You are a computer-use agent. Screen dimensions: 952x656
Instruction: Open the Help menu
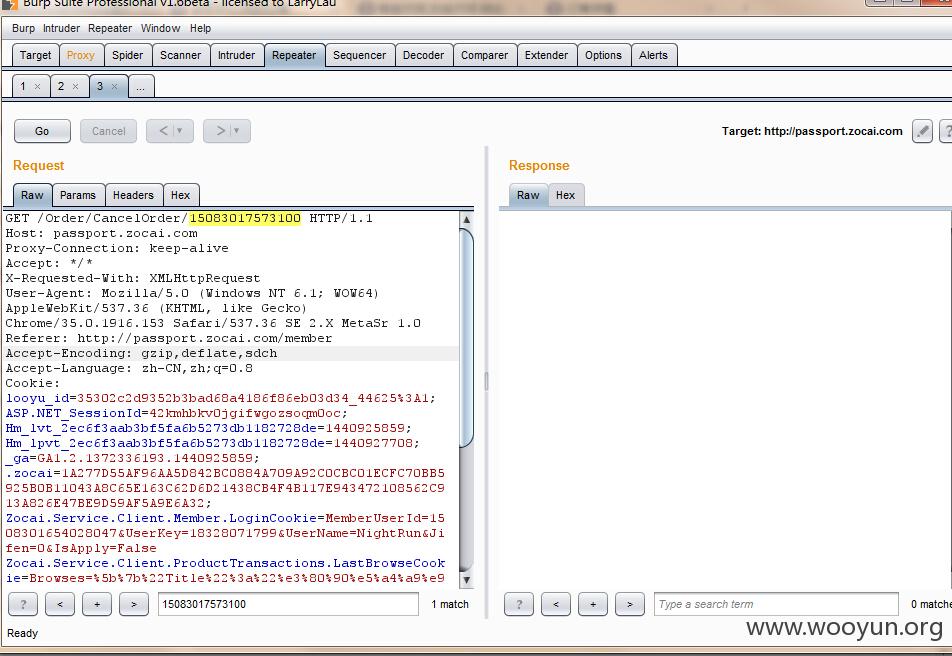(200, 29)
